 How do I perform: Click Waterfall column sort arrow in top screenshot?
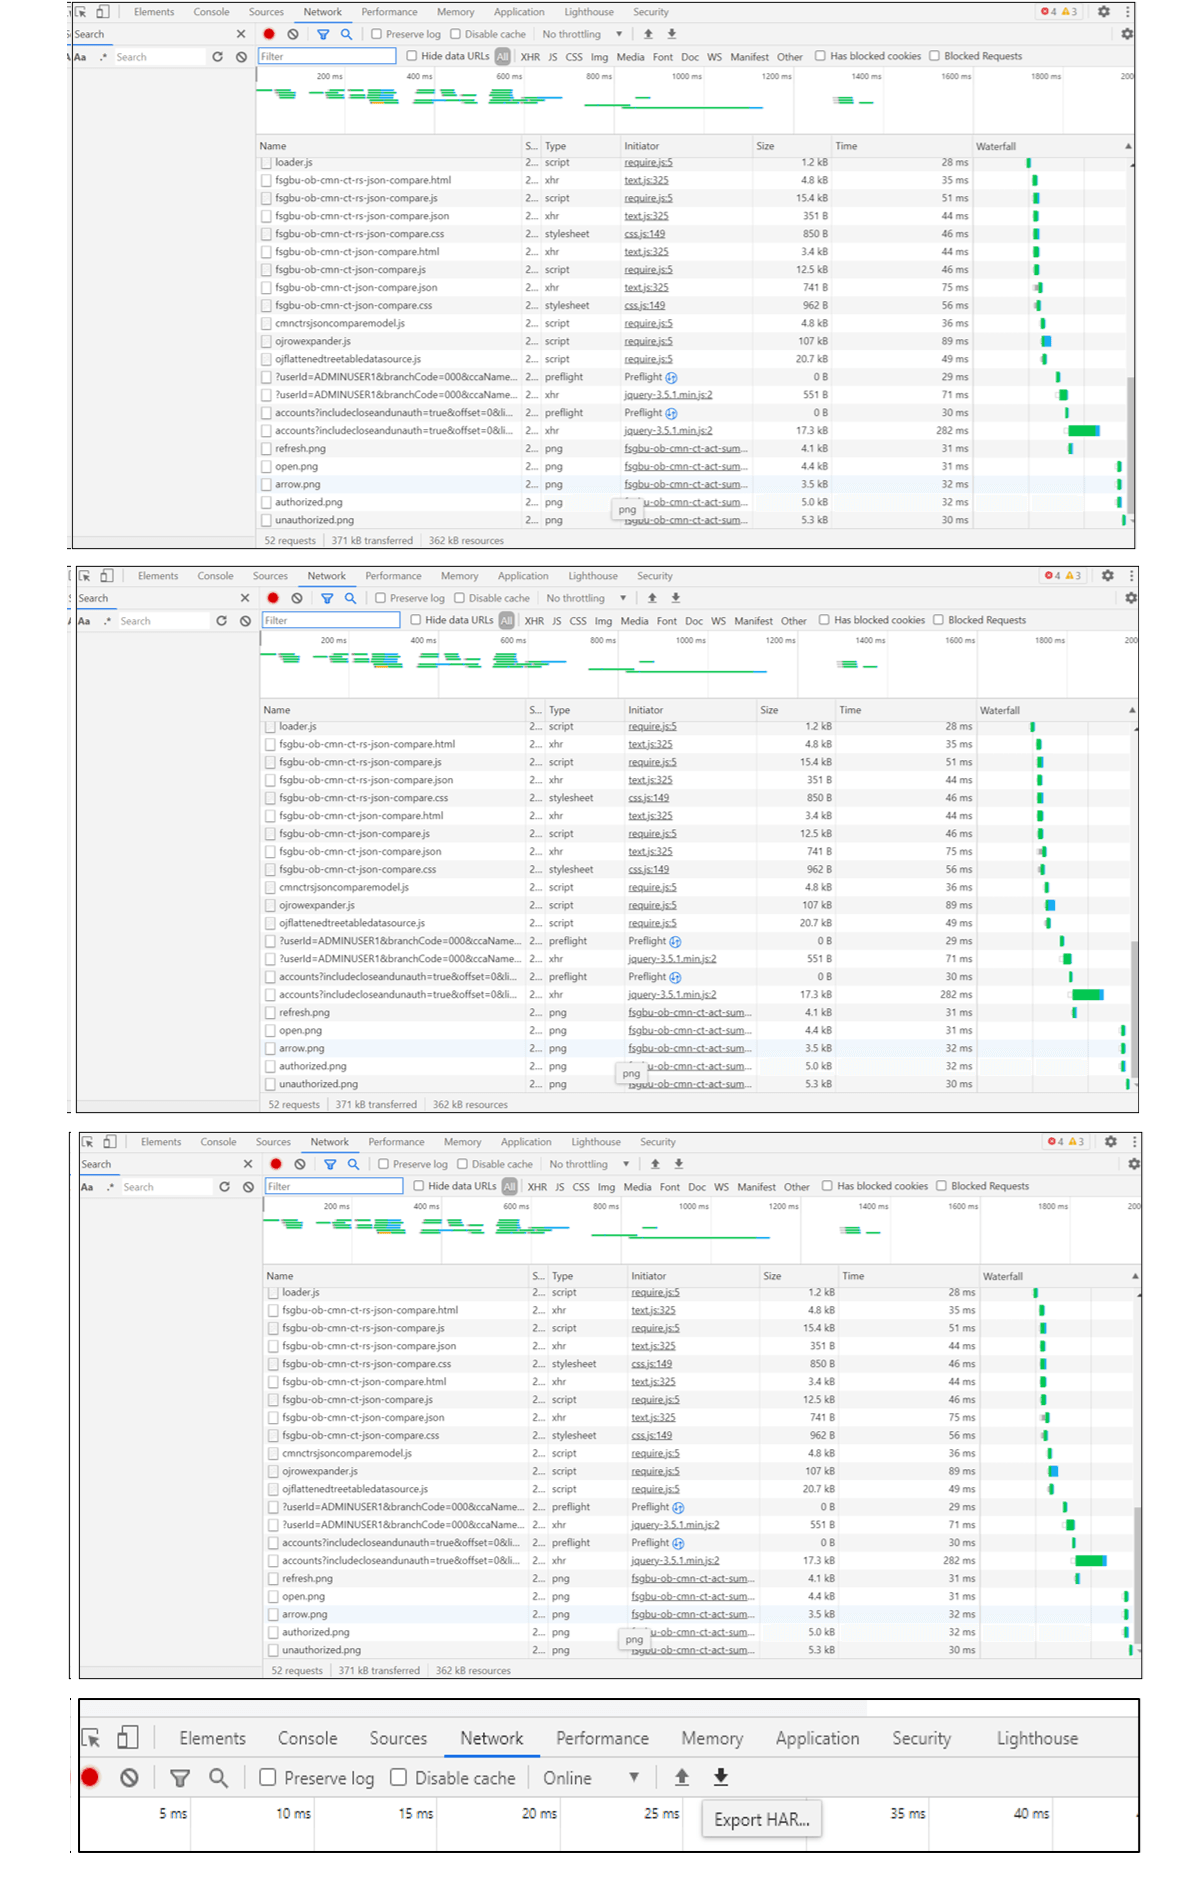pyautogui.click(x=1129, y=146)
